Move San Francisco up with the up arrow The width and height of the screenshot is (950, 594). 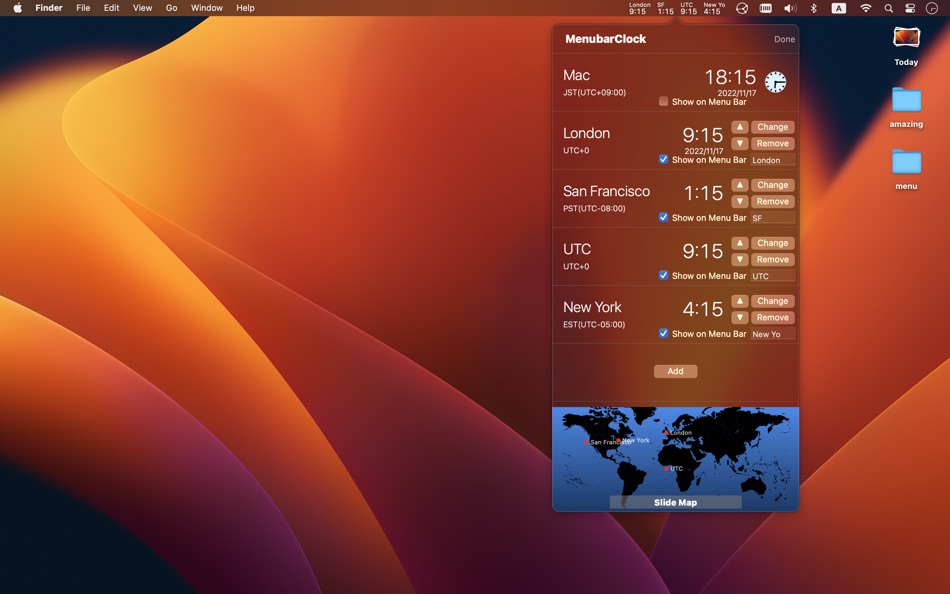(740, 185)
